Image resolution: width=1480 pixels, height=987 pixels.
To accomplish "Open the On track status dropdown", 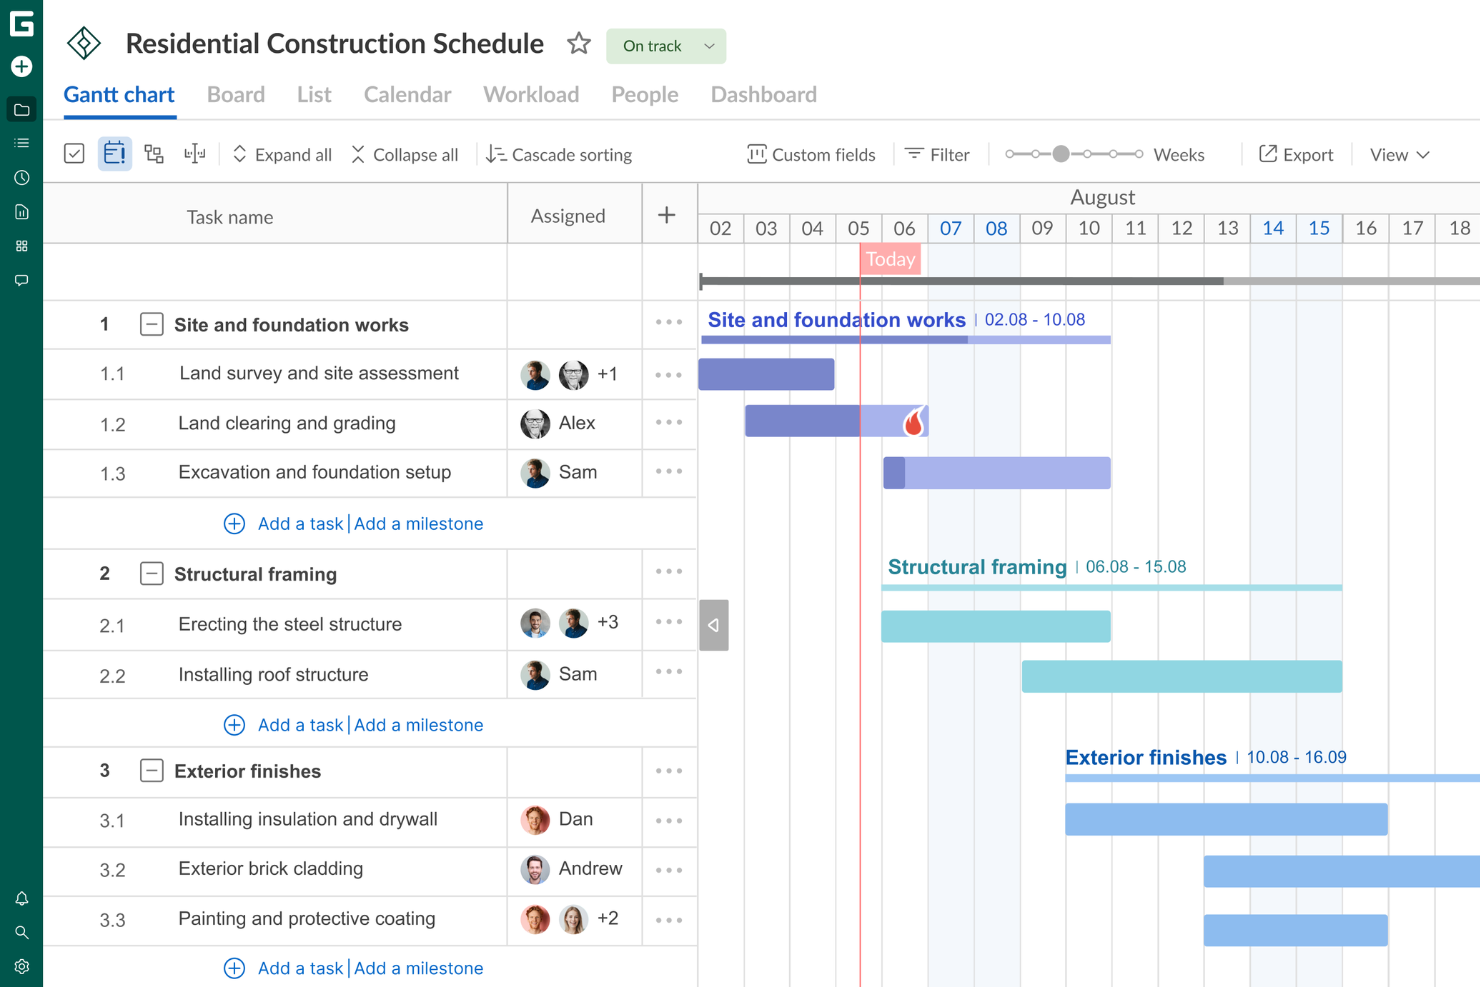I will 666,46.
